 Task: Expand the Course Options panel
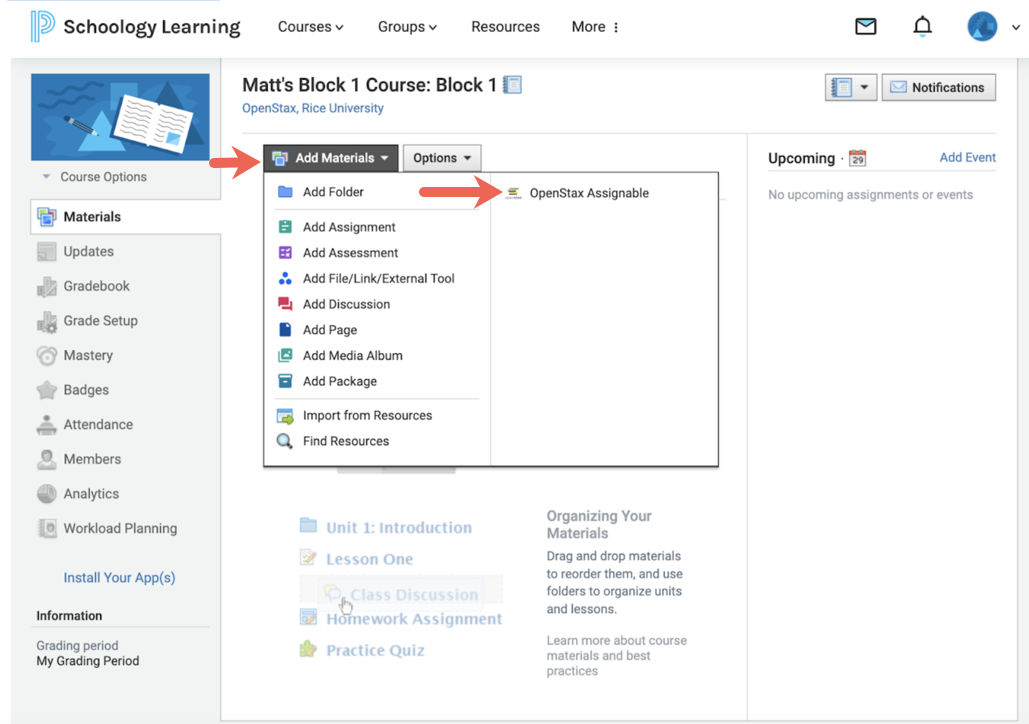(x=98, y=175)
